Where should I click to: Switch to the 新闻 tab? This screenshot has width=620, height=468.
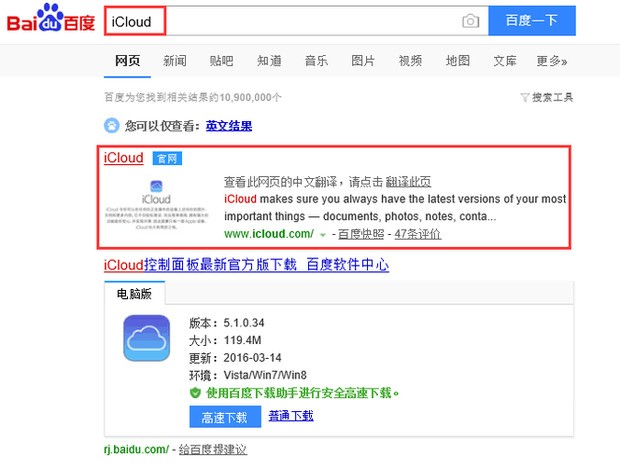tap(174, 61)
